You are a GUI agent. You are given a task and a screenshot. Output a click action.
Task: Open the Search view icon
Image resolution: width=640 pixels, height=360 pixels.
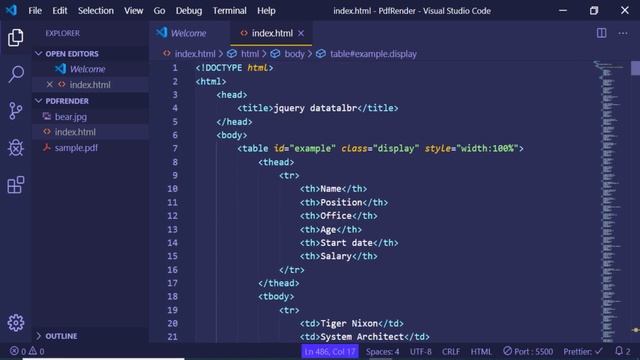(x=16, y=74)
